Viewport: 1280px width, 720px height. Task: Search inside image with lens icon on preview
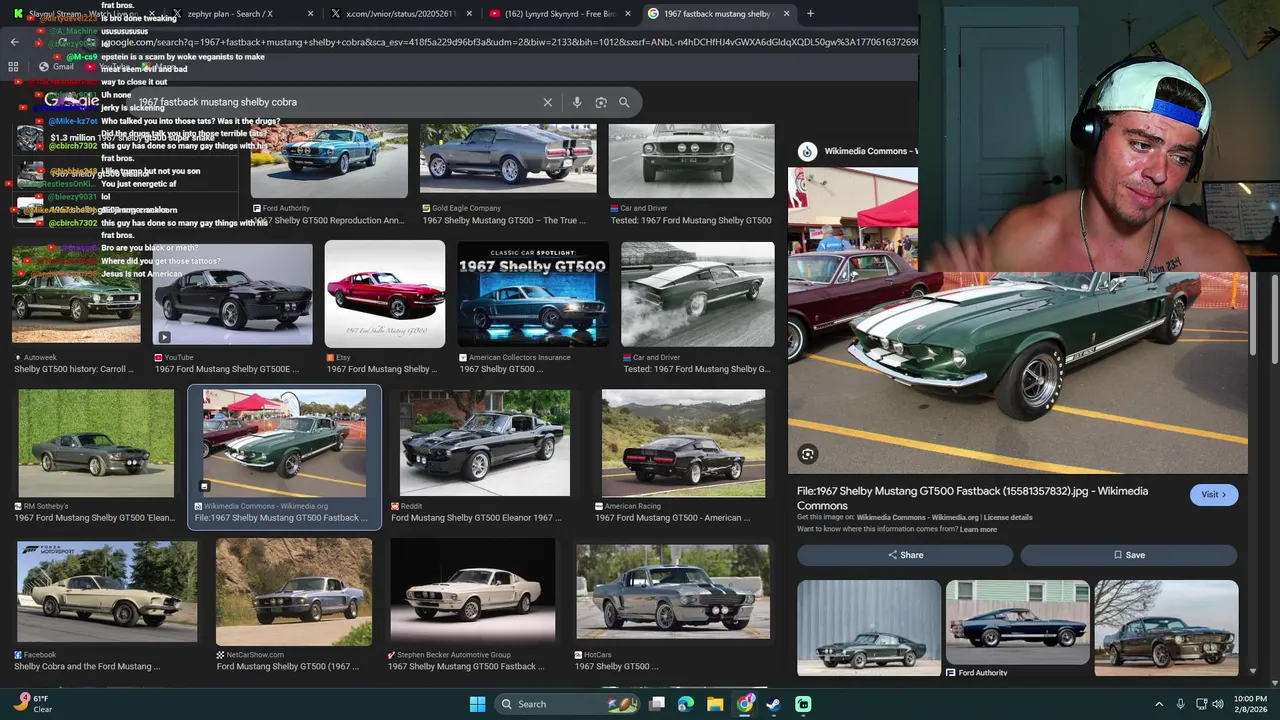pos(808,454)
